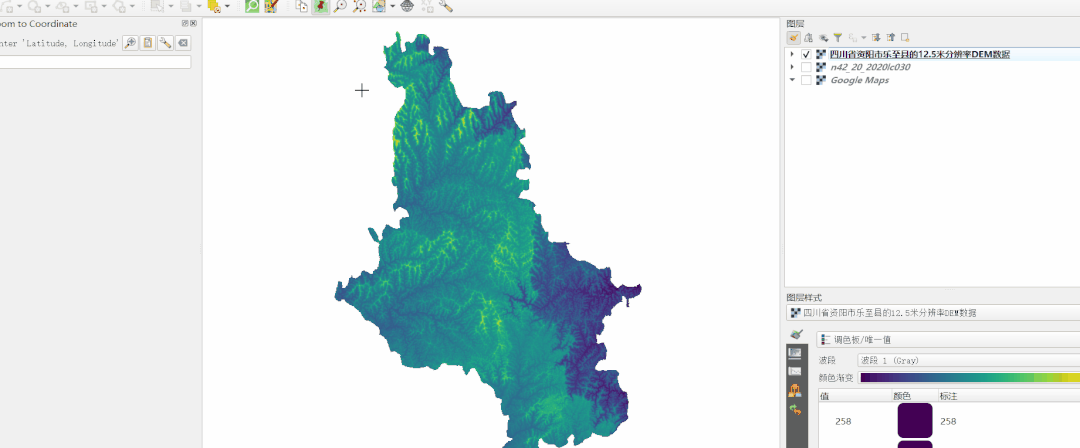This screenshot has height=448, width=1080.
Task: Click the zoom button in Zoom to Coordinate panel
Action: (130, 43)
